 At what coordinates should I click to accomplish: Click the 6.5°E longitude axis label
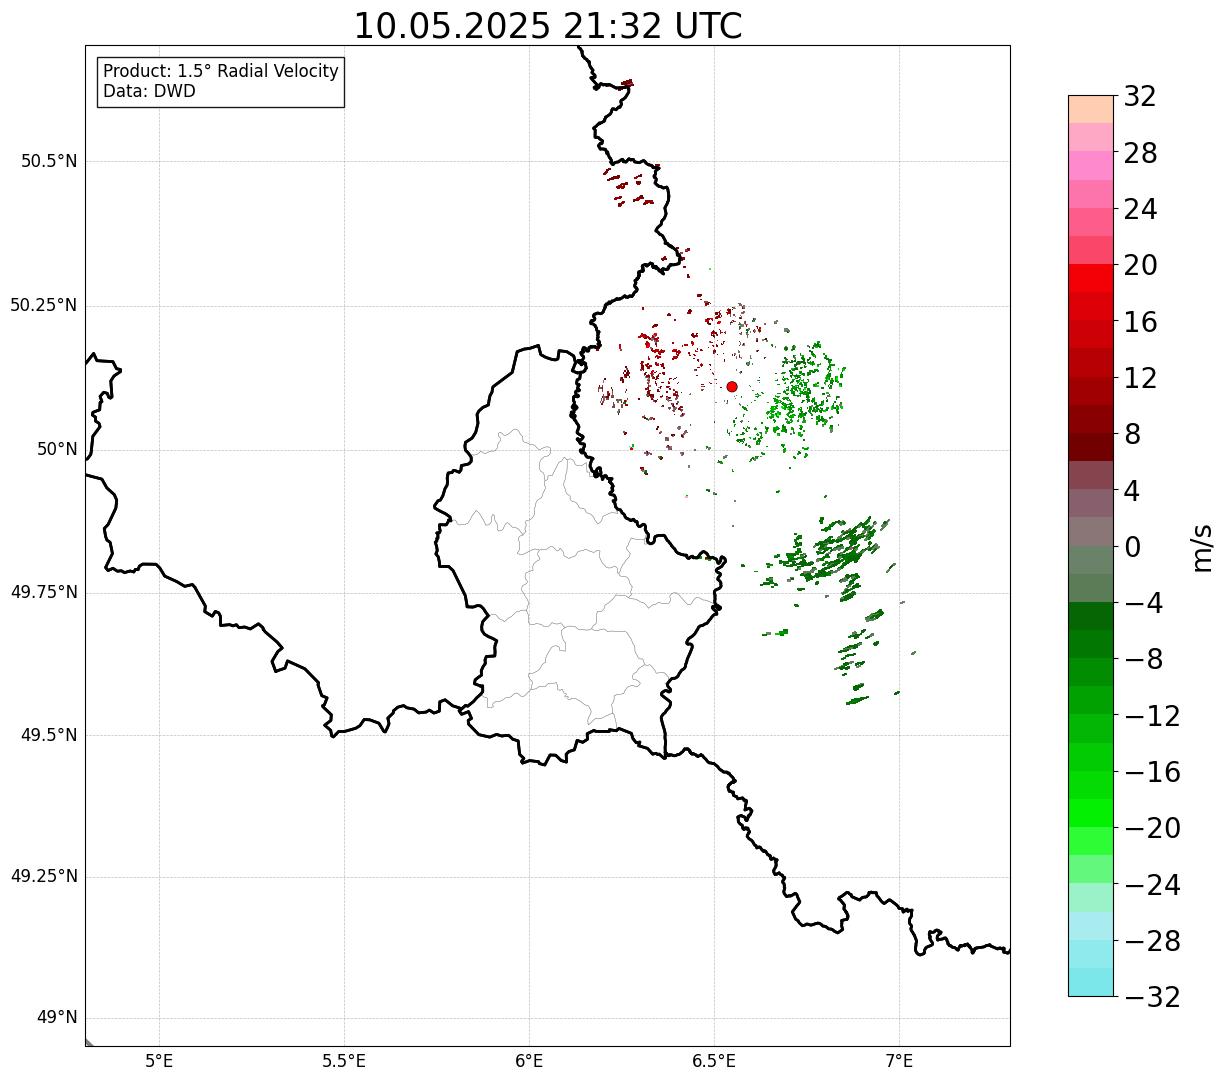coord(714,1061)
